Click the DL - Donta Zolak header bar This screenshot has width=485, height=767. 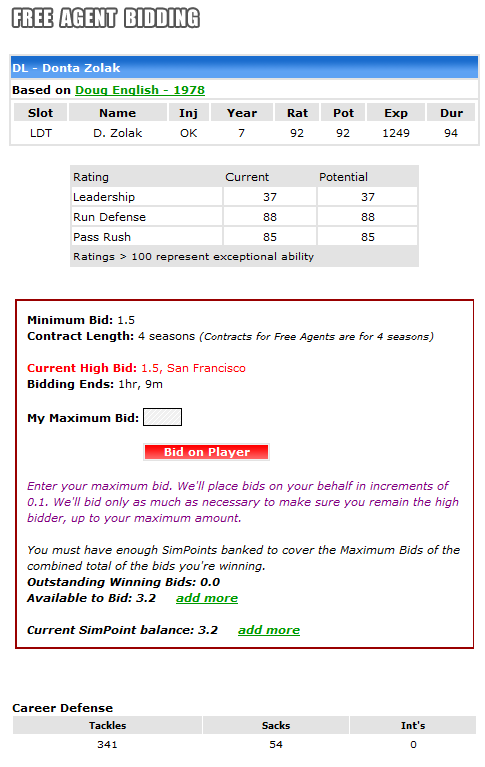point(244,68)
